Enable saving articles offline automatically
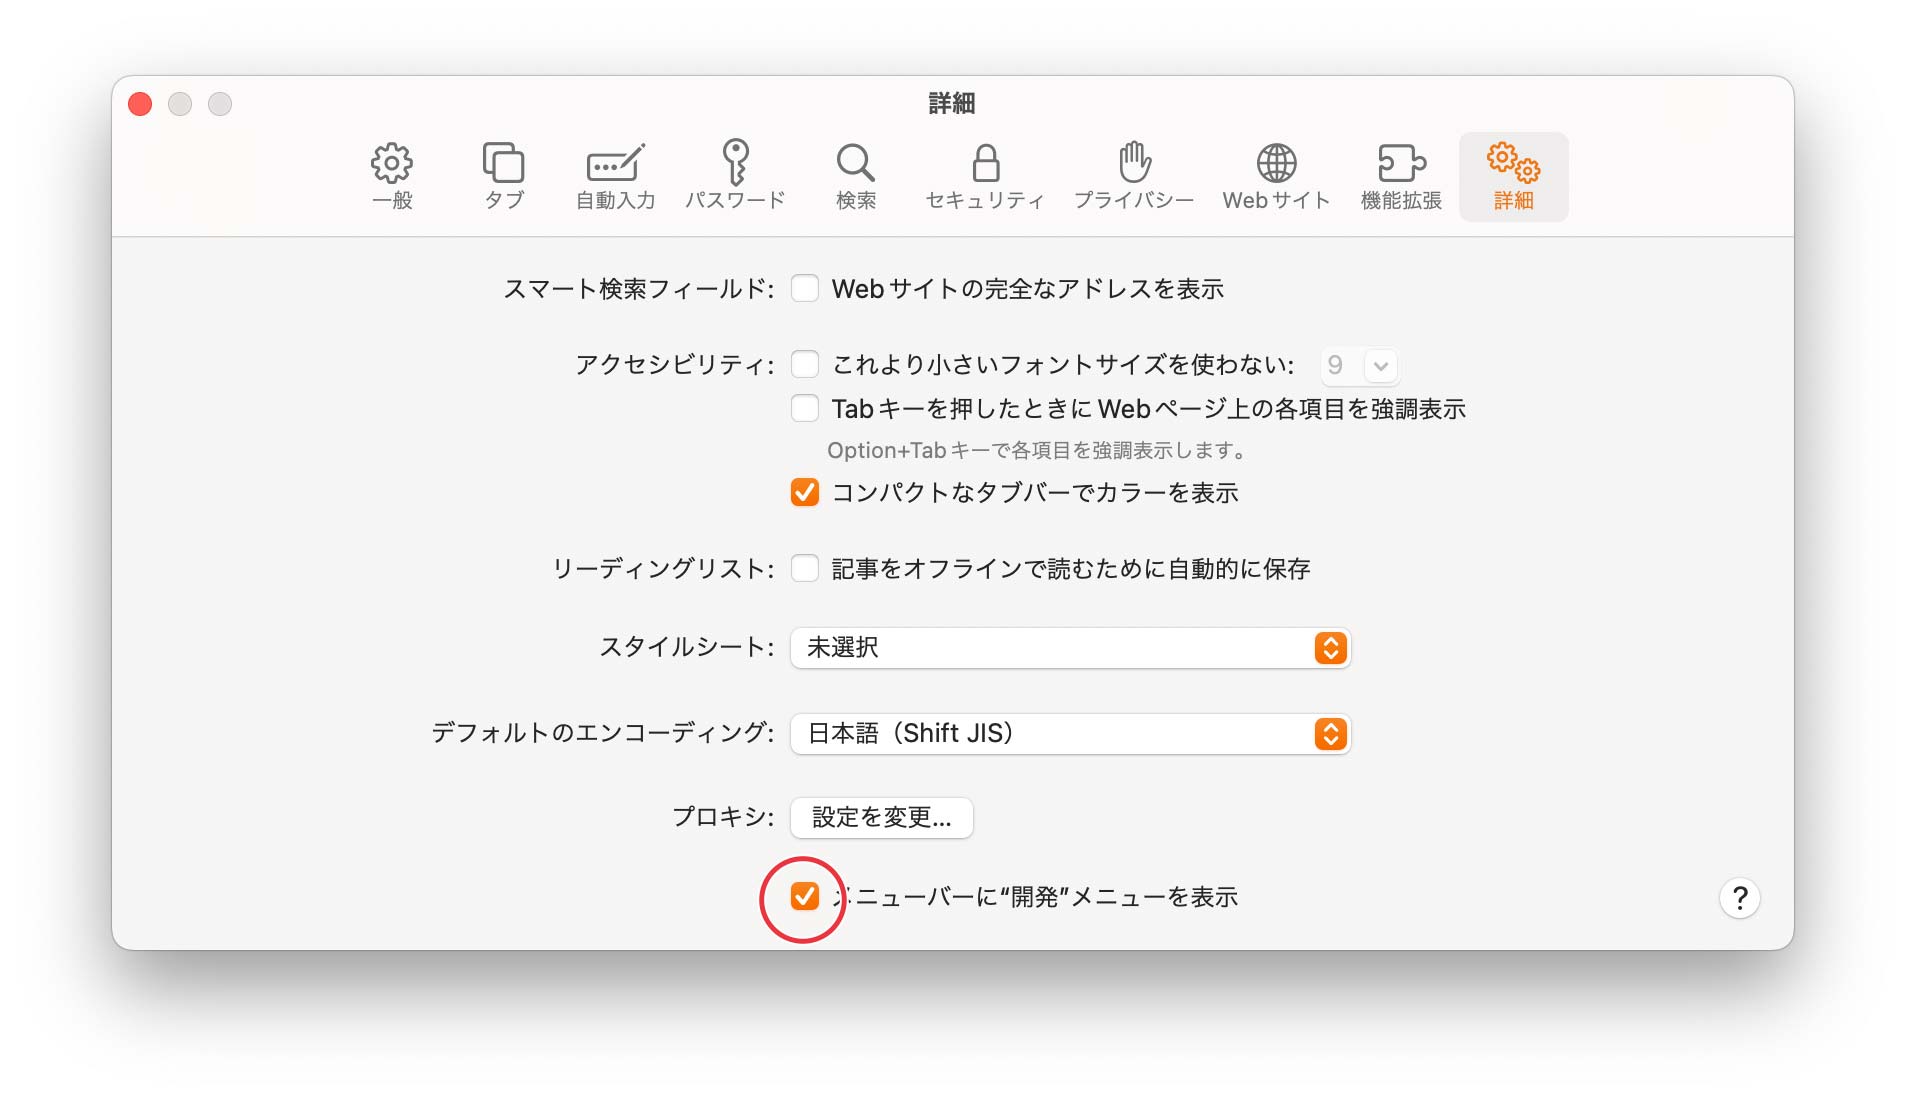1906x1098 pixels. [805, 569]
